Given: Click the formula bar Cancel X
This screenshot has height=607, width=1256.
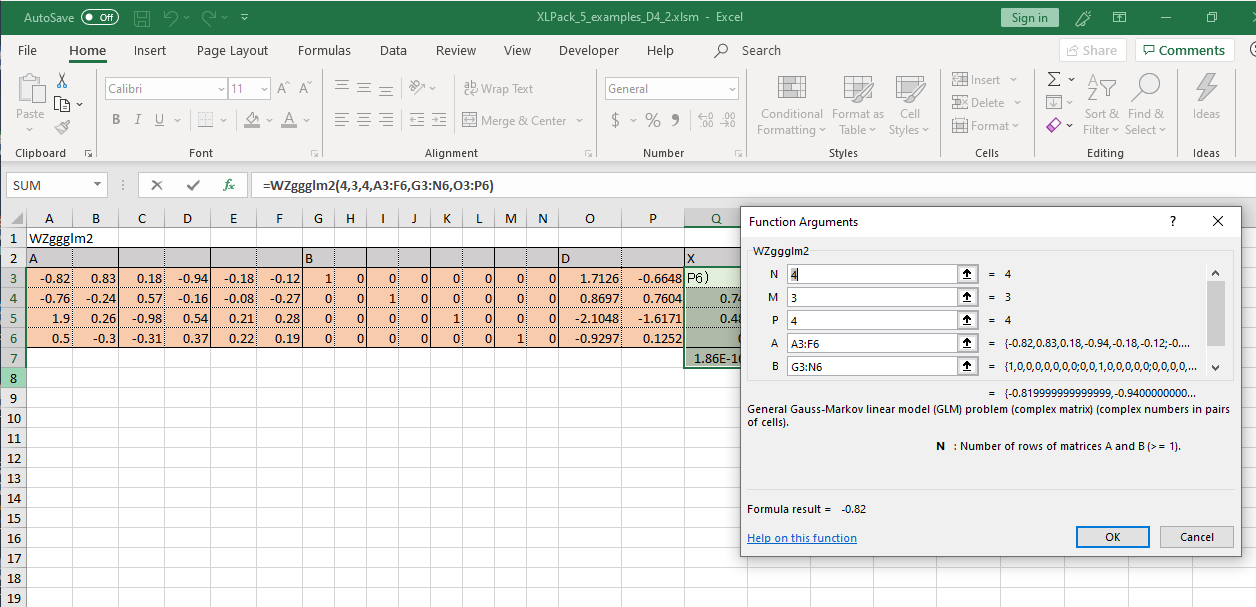Looking at the screenshot, I should pyautogui.click(x=157, y=185).
